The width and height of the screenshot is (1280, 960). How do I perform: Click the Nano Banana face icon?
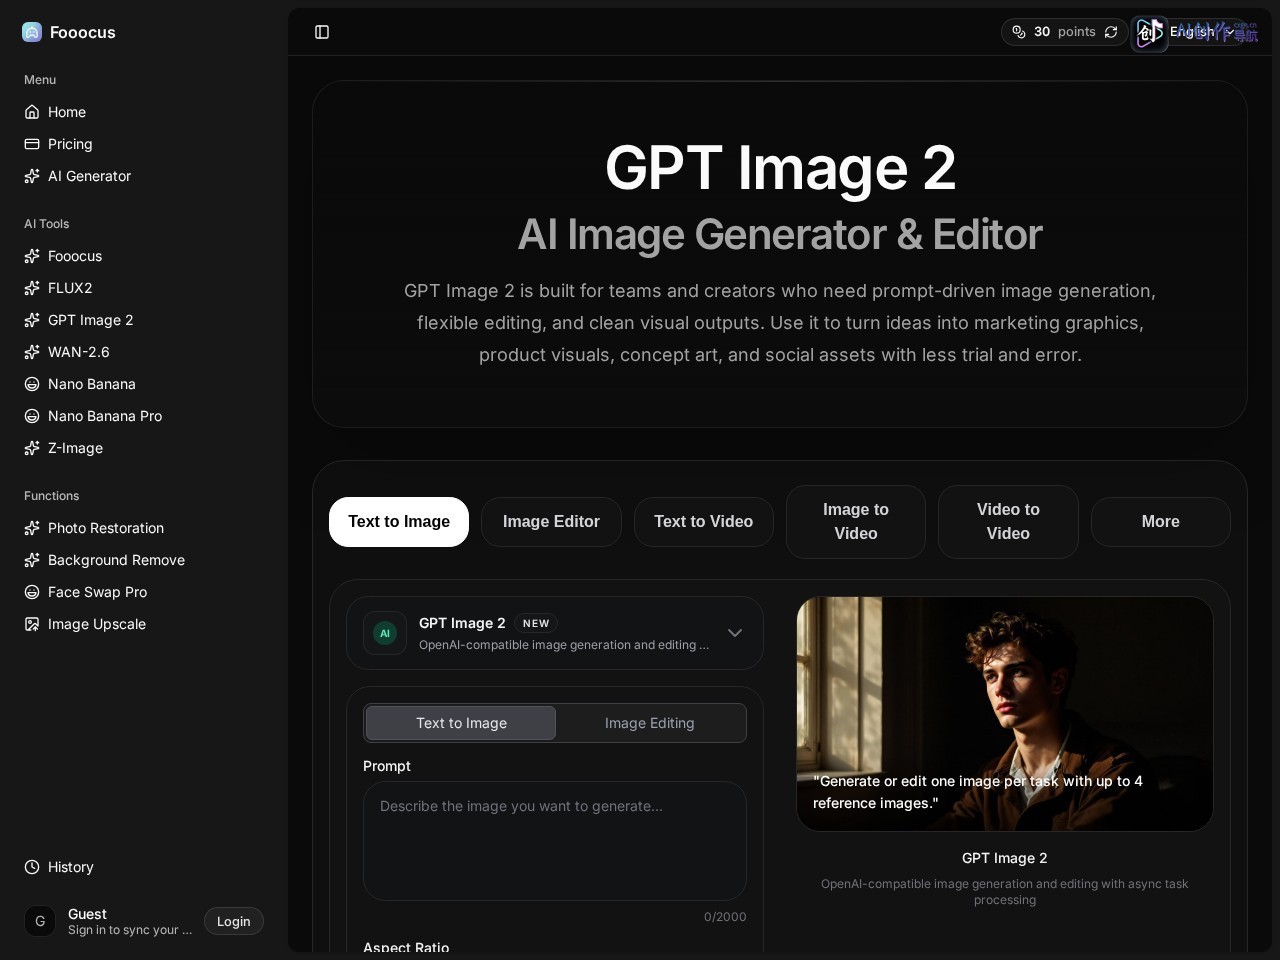32,384
